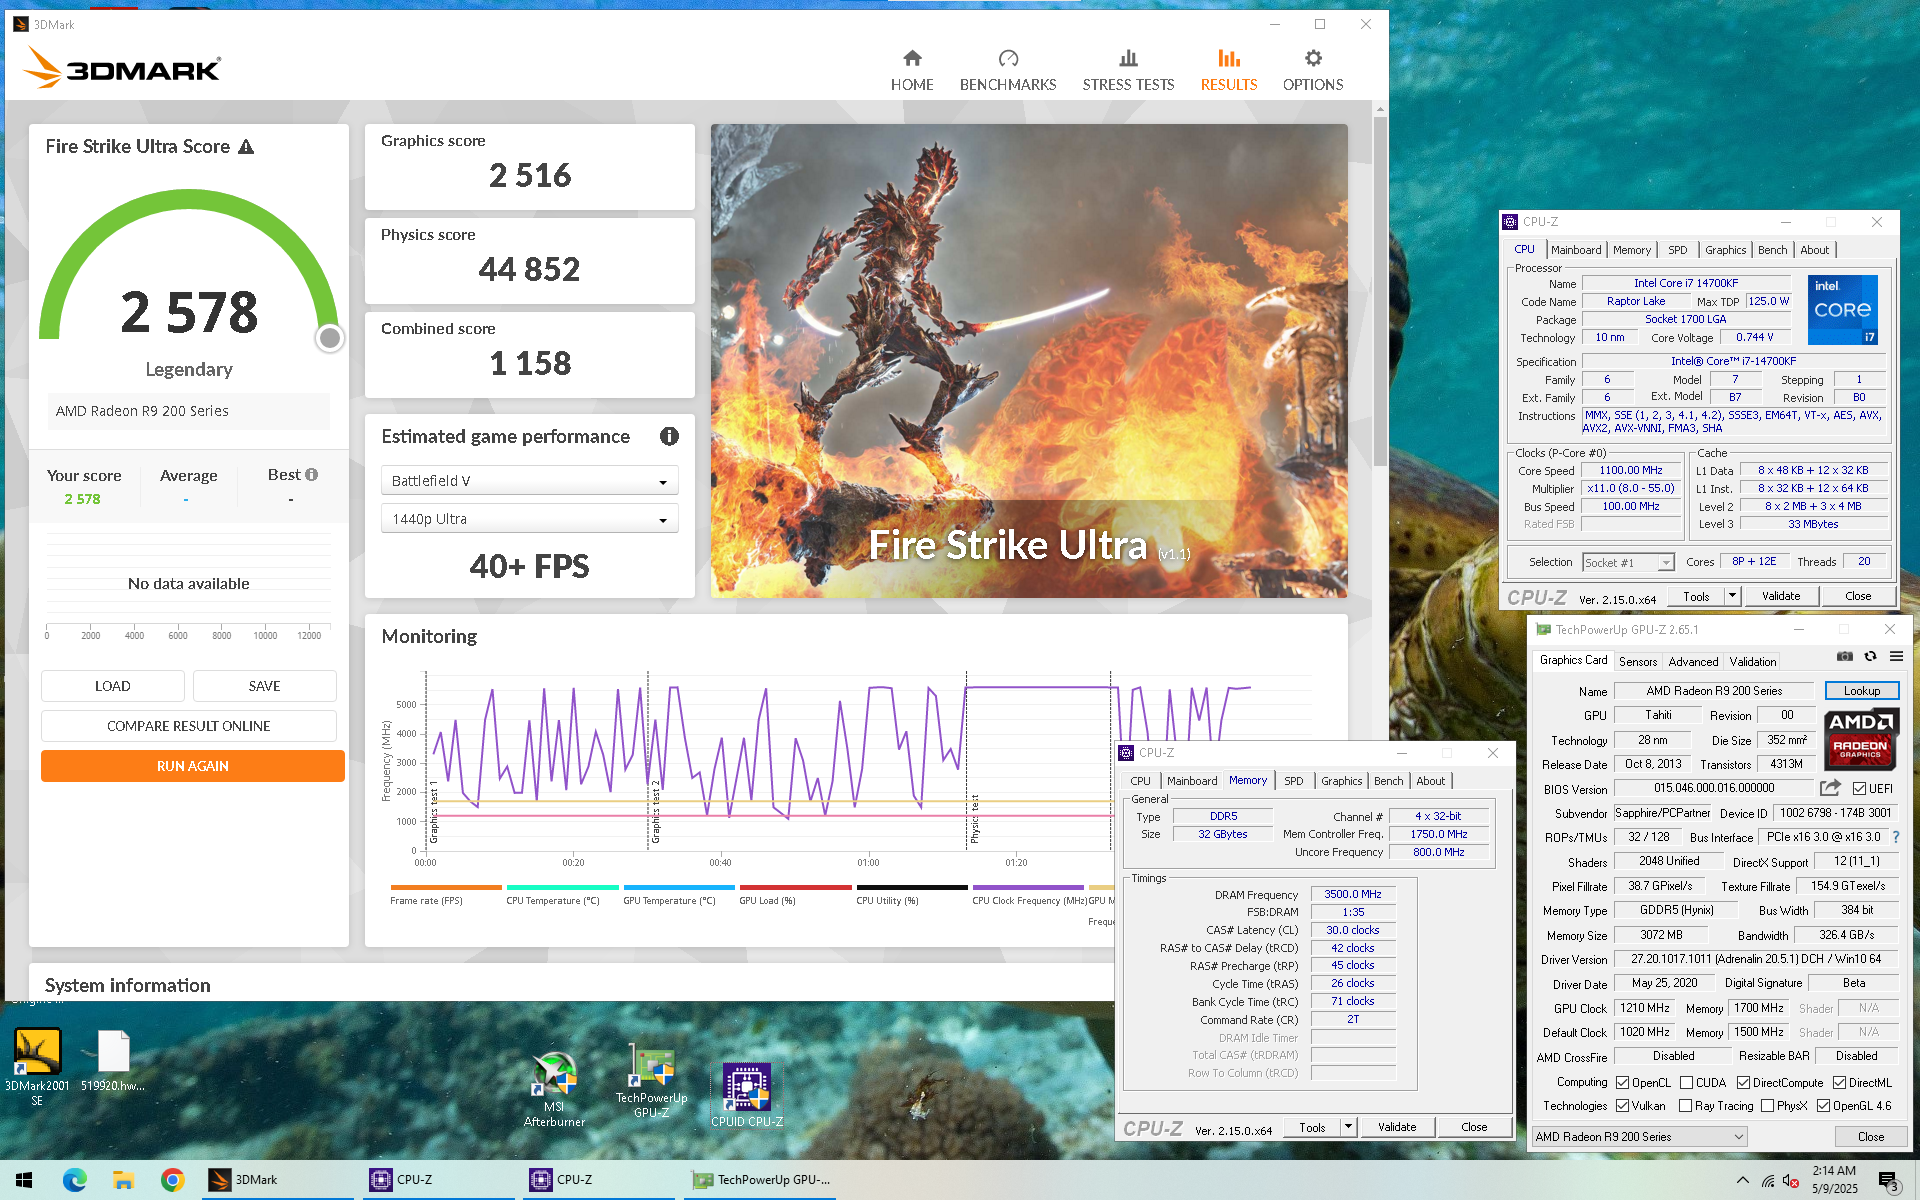Screen dimensions: 1920x1200
Task: Click the GPU-Z refresh icon
Action: (1870, 657)
